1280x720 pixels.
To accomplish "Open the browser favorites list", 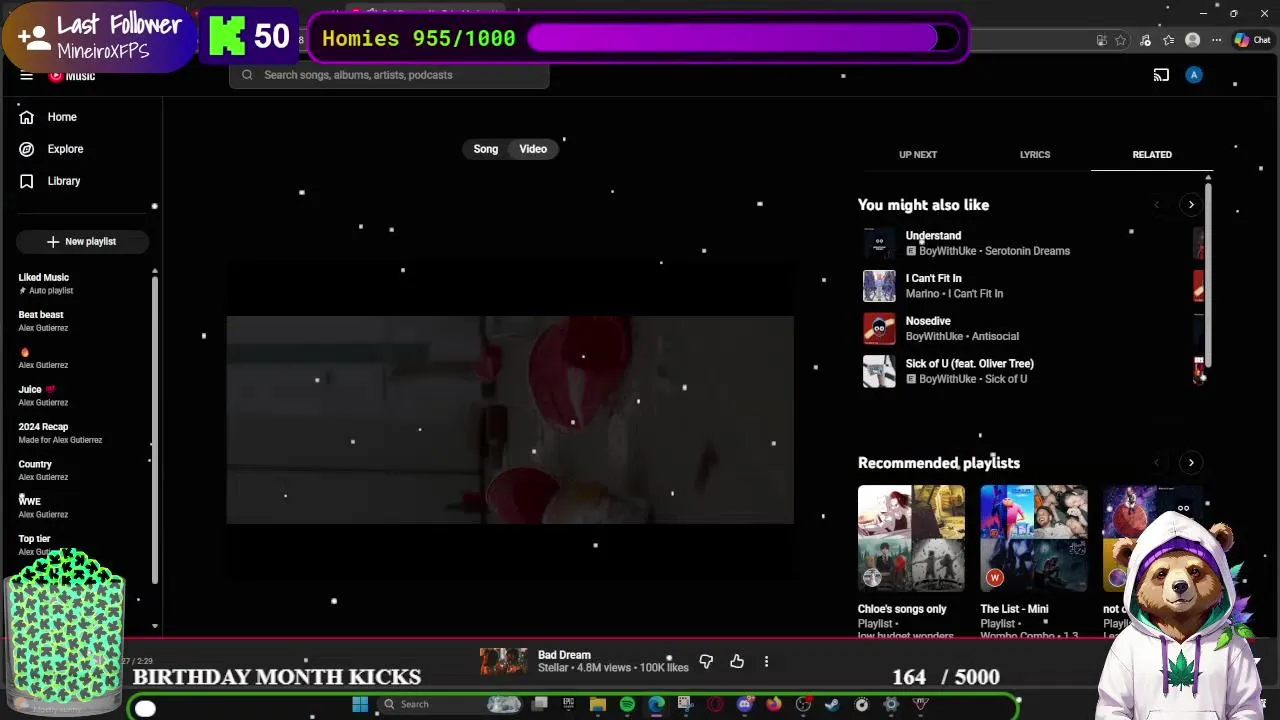I will tap(1169, 40).
